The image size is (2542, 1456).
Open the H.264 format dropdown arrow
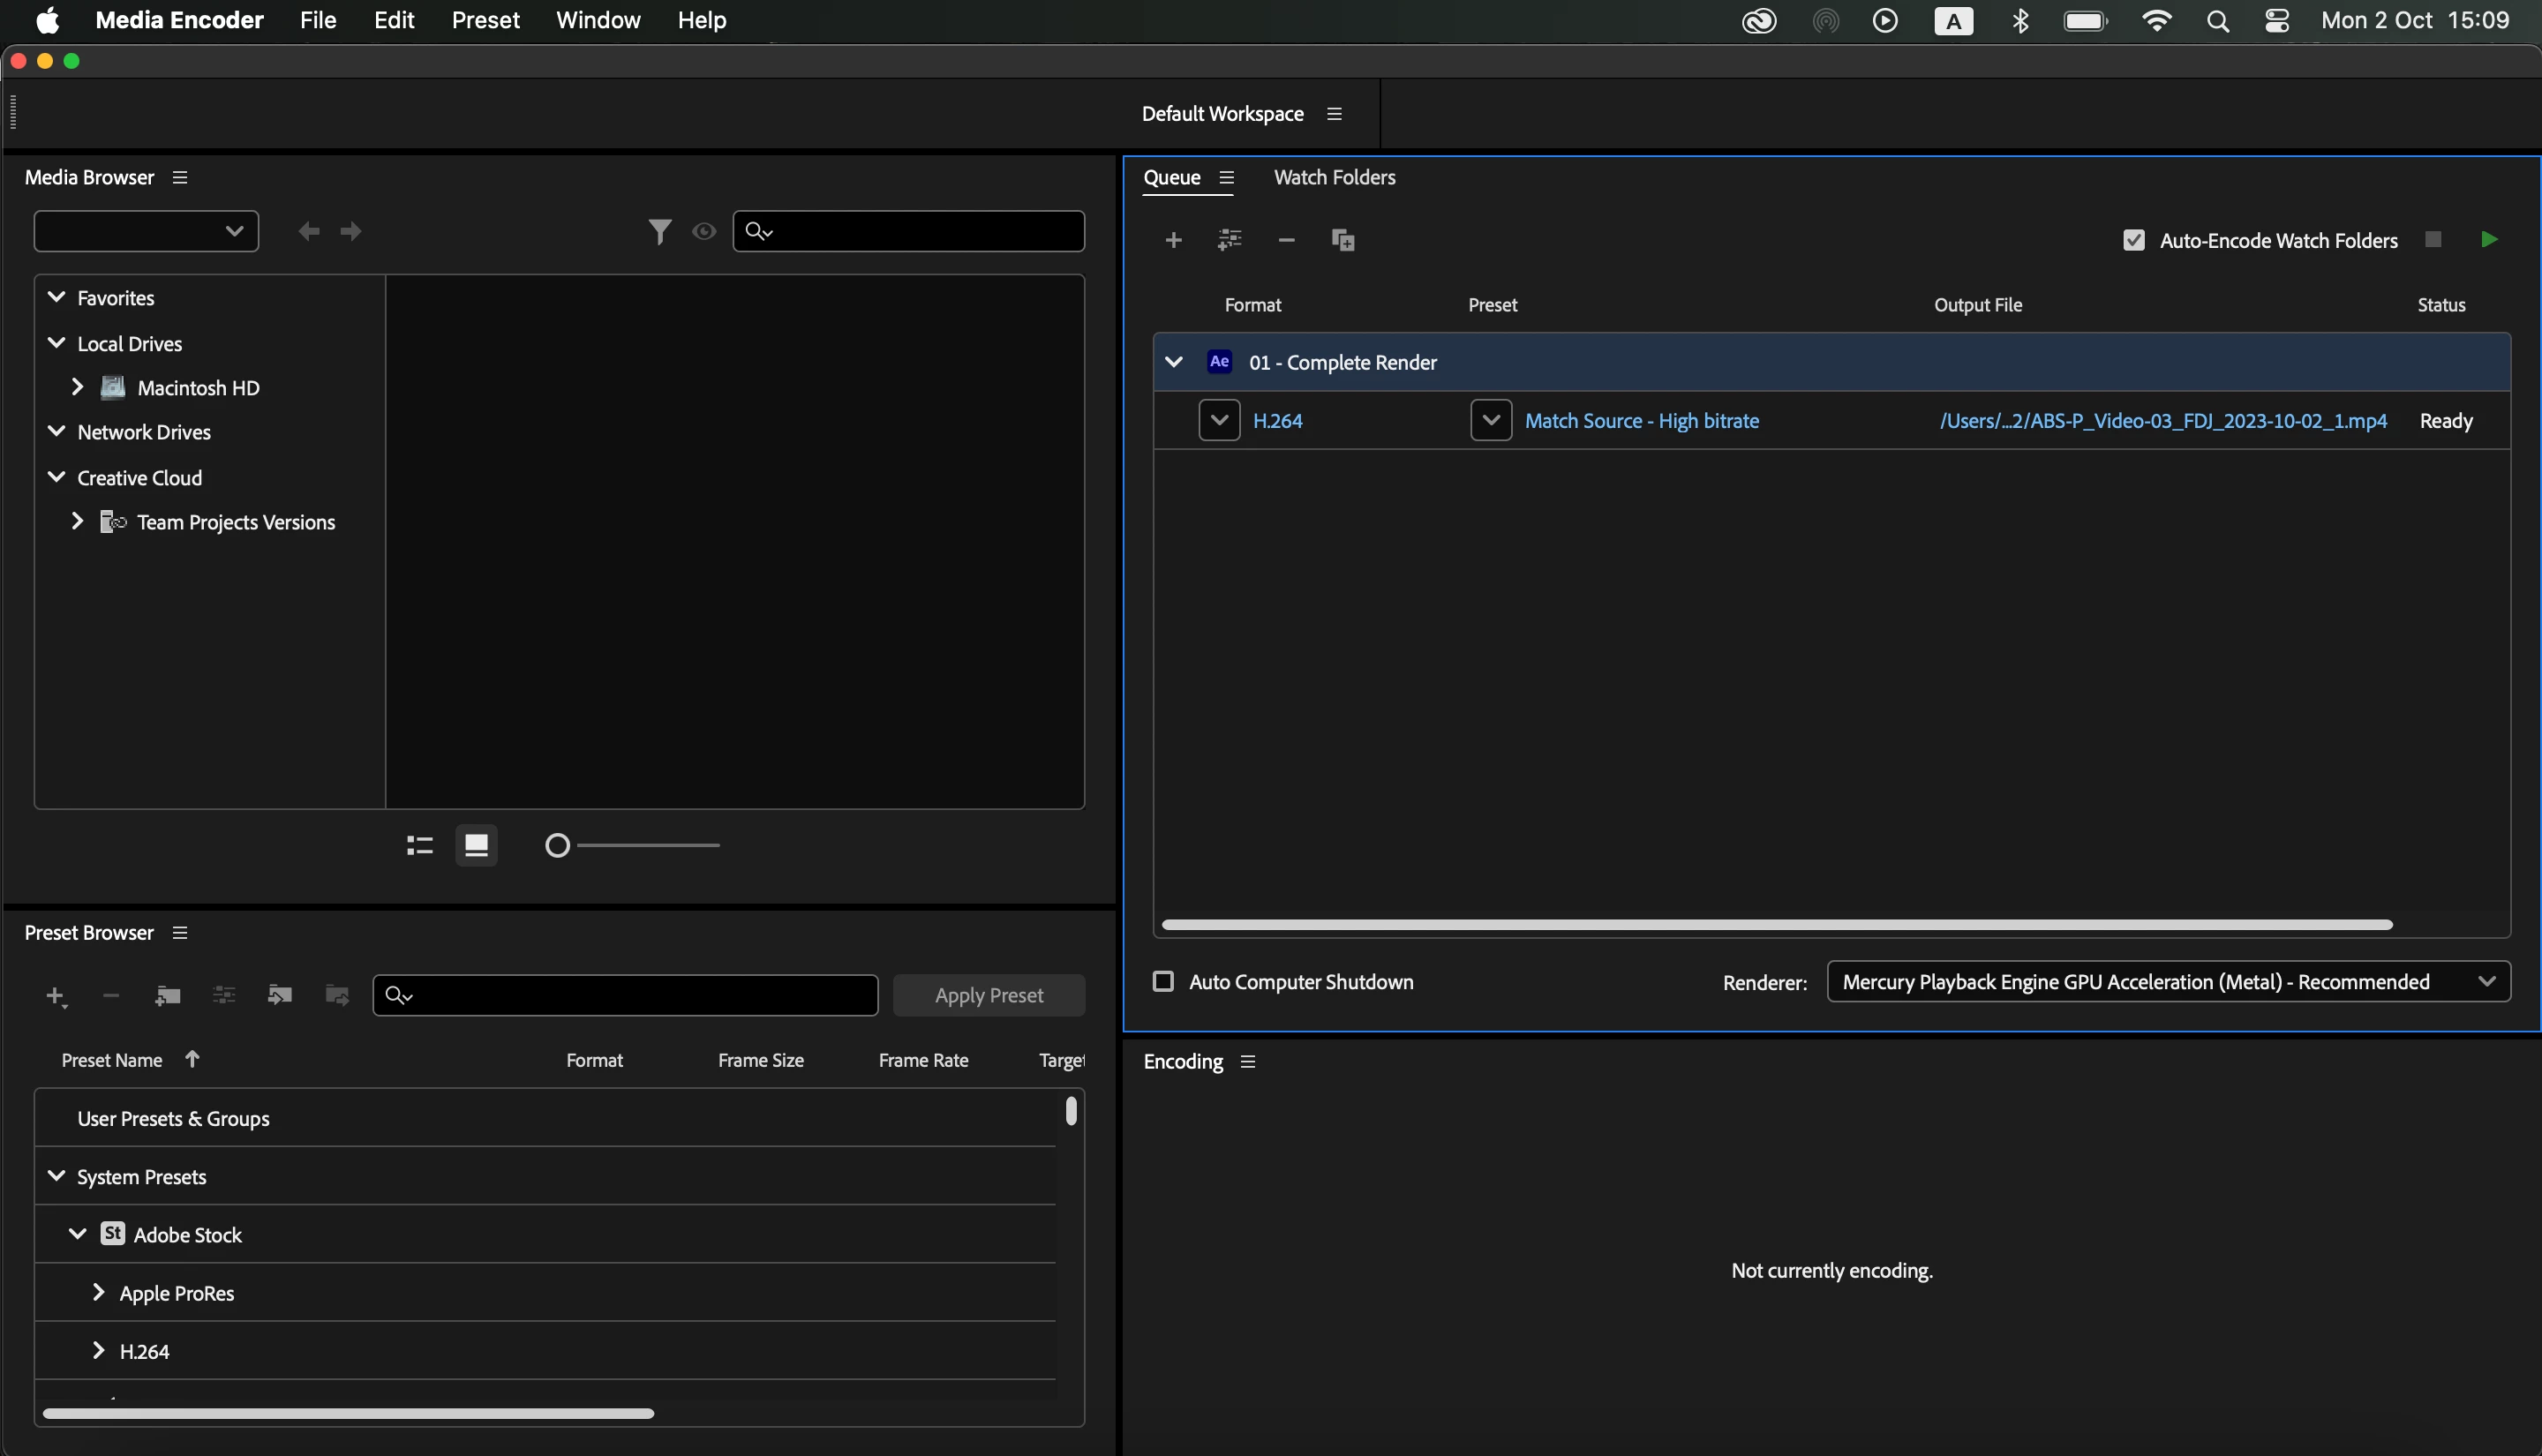click(1219, 421)
